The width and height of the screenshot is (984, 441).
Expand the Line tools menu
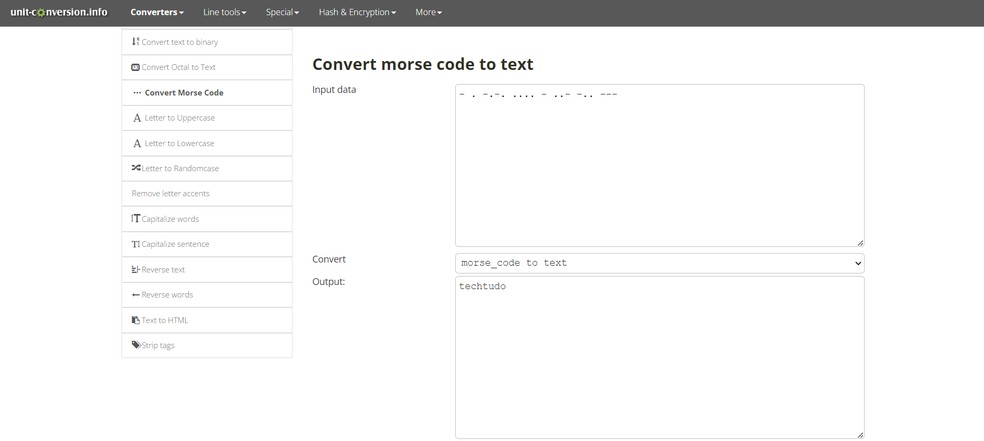[224, 12]
